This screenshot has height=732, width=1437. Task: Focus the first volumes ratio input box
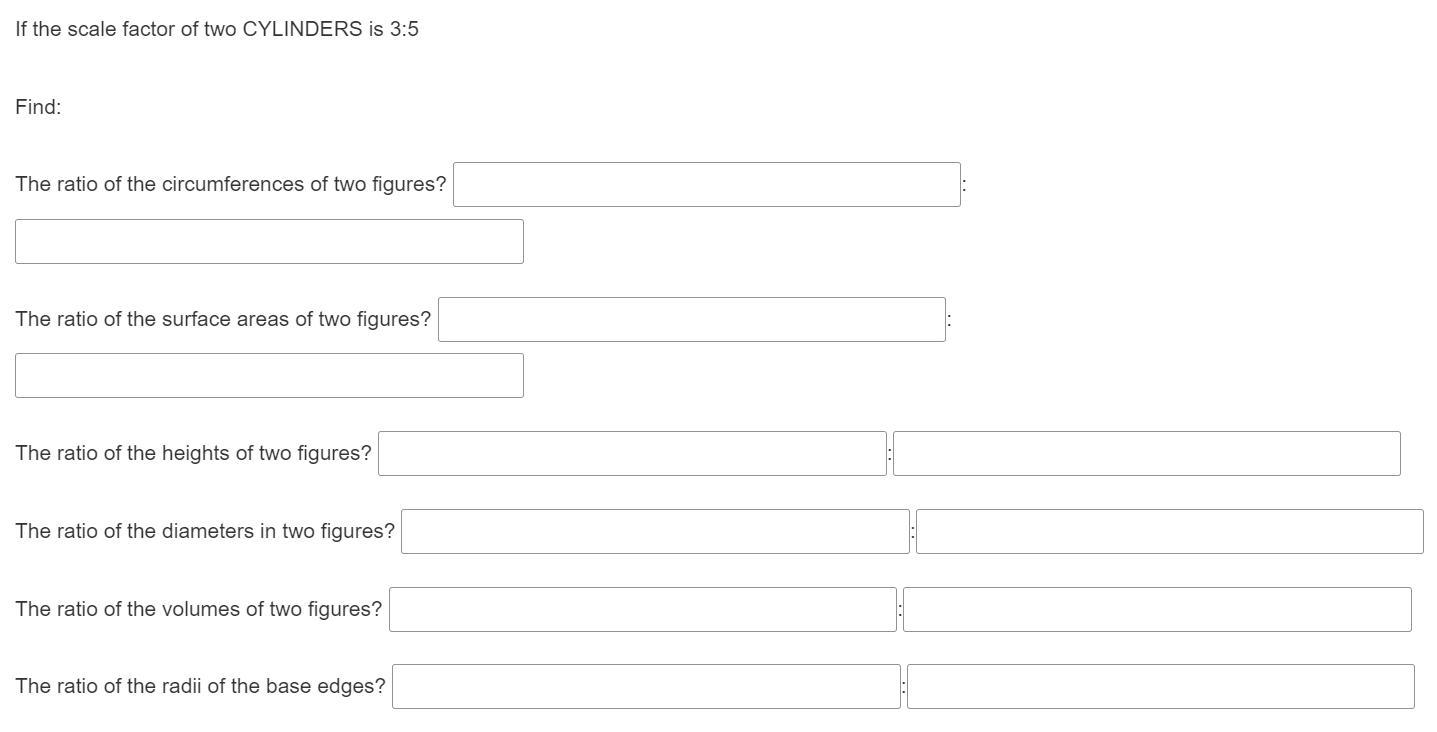(x=642, y=610)
